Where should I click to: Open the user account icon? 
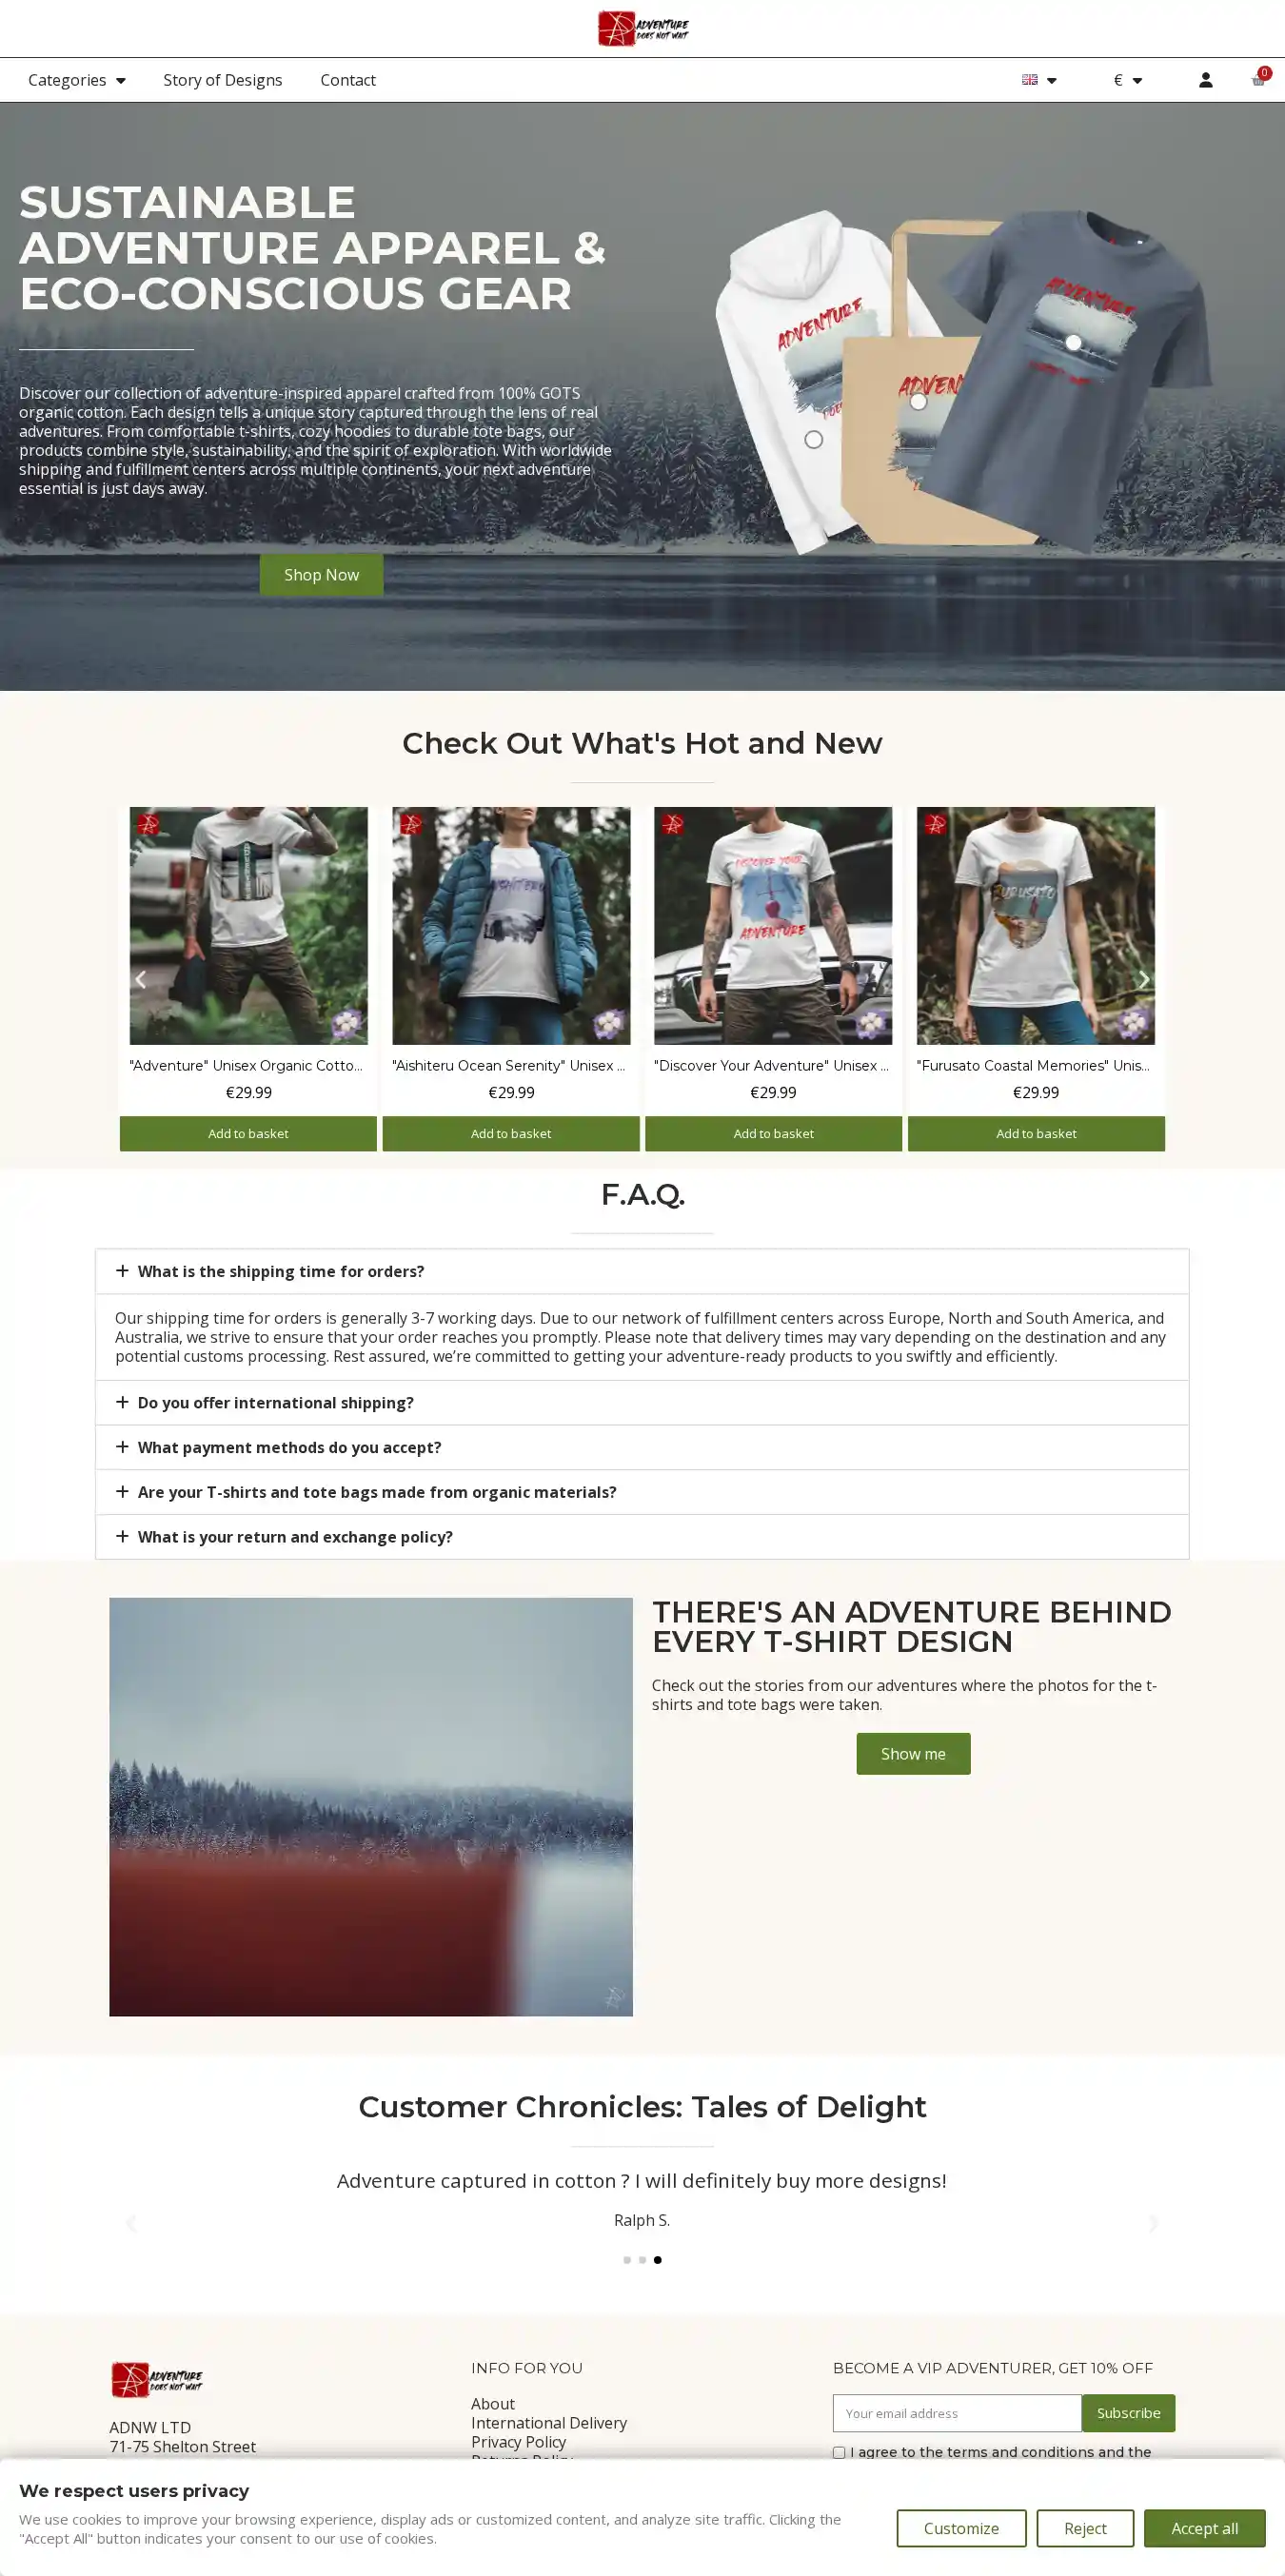point(1205,80)
